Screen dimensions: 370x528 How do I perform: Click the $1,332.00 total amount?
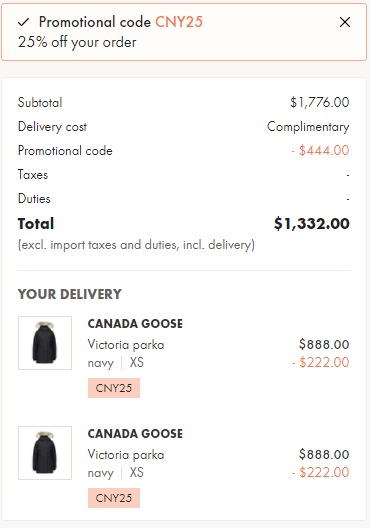(312, 224)
